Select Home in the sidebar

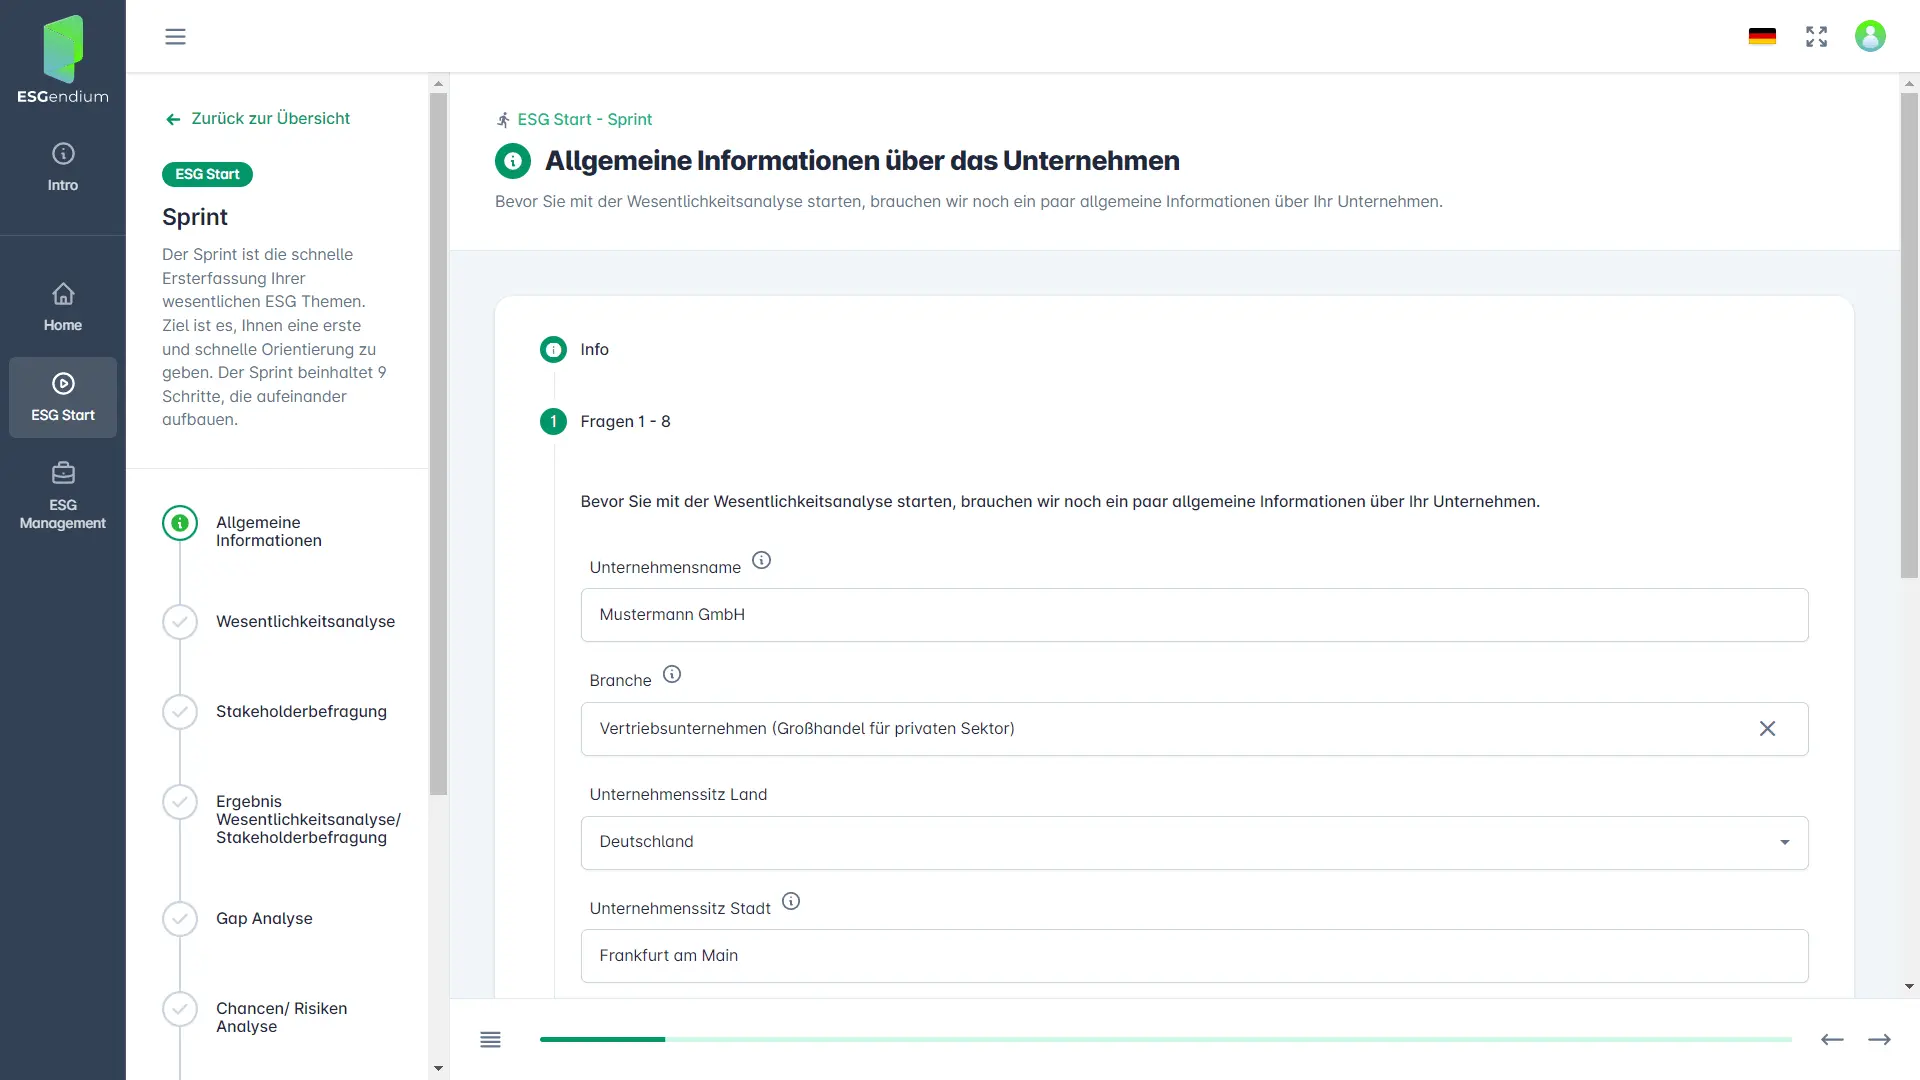62,305
